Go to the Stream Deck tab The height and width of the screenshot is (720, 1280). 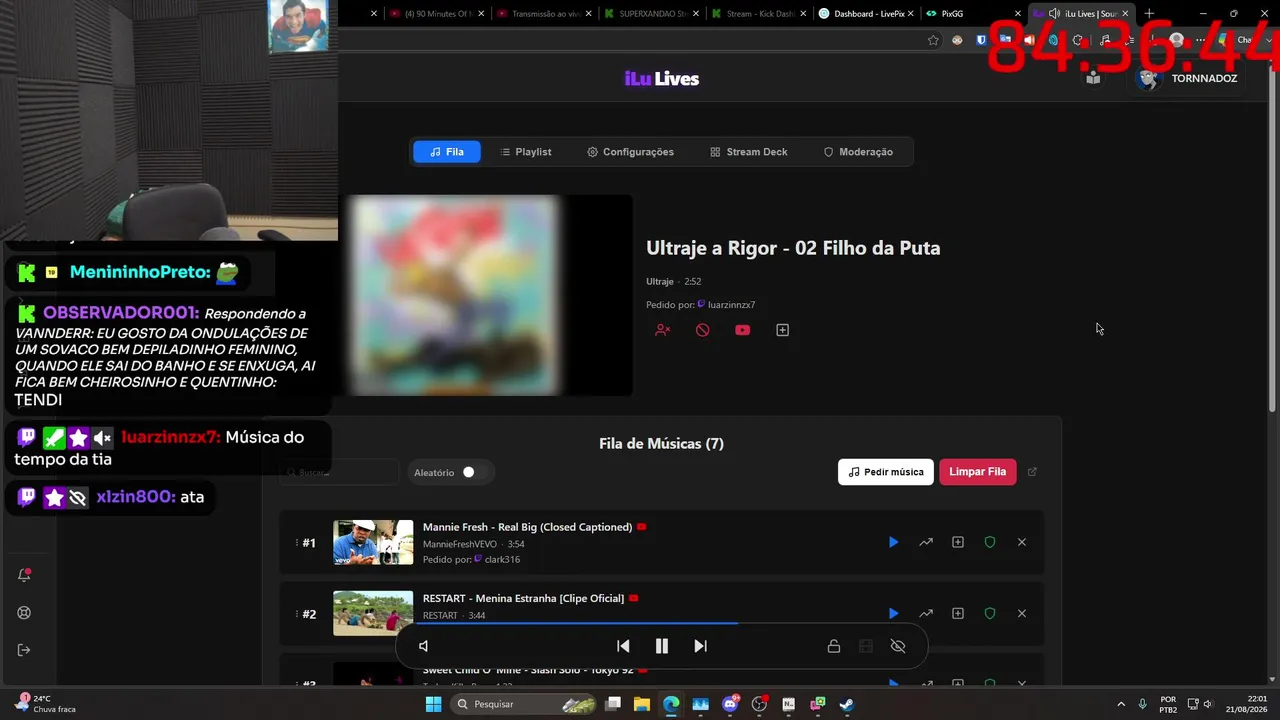(749, 152)
